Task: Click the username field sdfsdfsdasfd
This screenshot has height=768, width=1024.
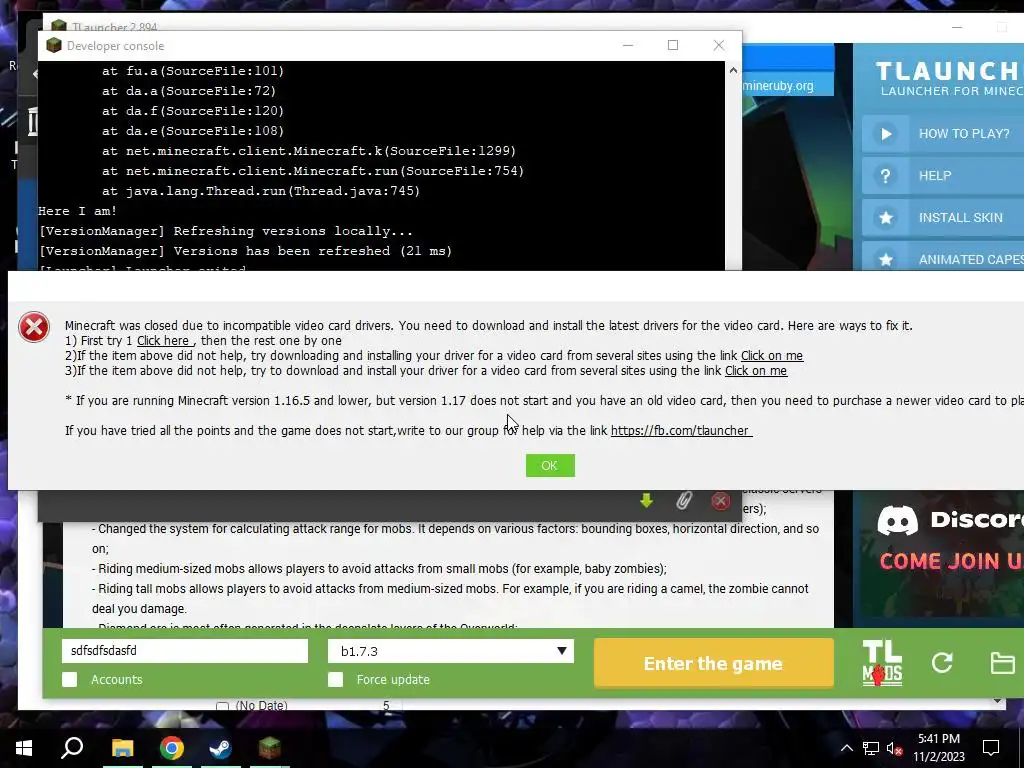Action: (185, 651)
